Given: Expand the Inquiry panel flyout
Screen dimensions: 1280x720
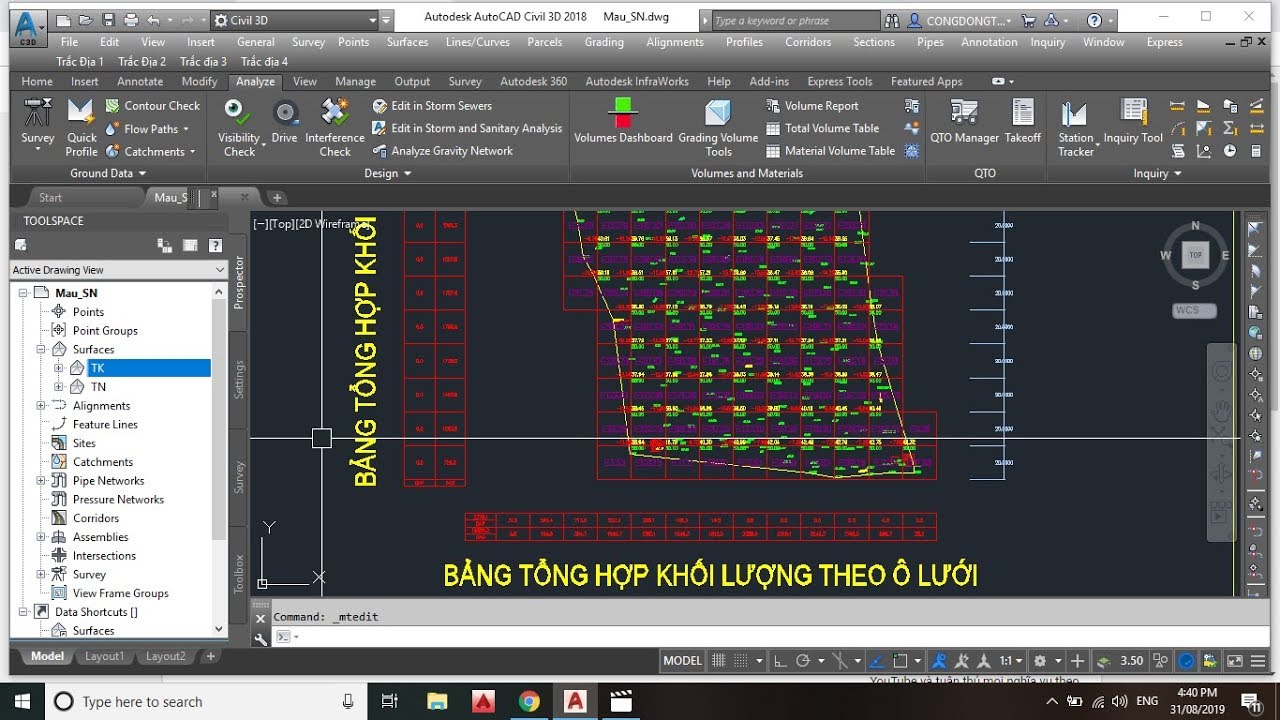Looking at the screenshot, I should (1157, 173).
